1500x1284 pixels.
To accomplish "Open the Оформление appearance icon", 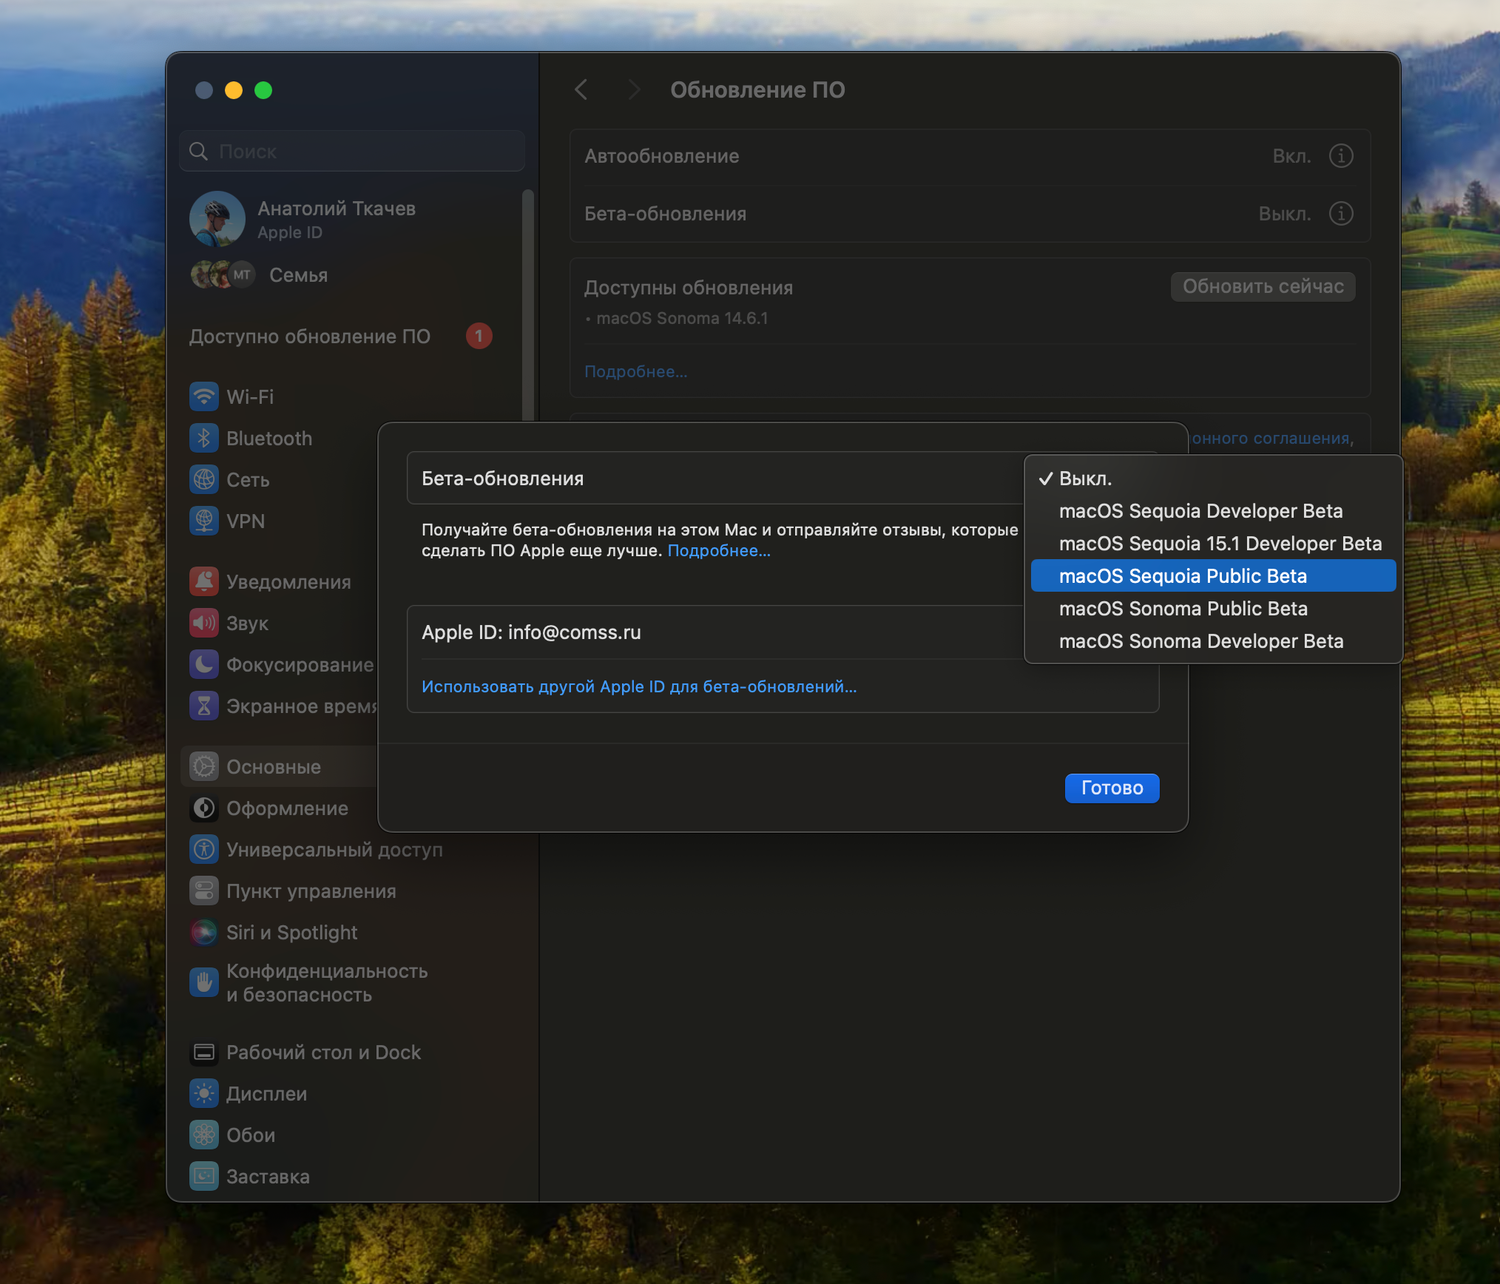I will (204, 808).
